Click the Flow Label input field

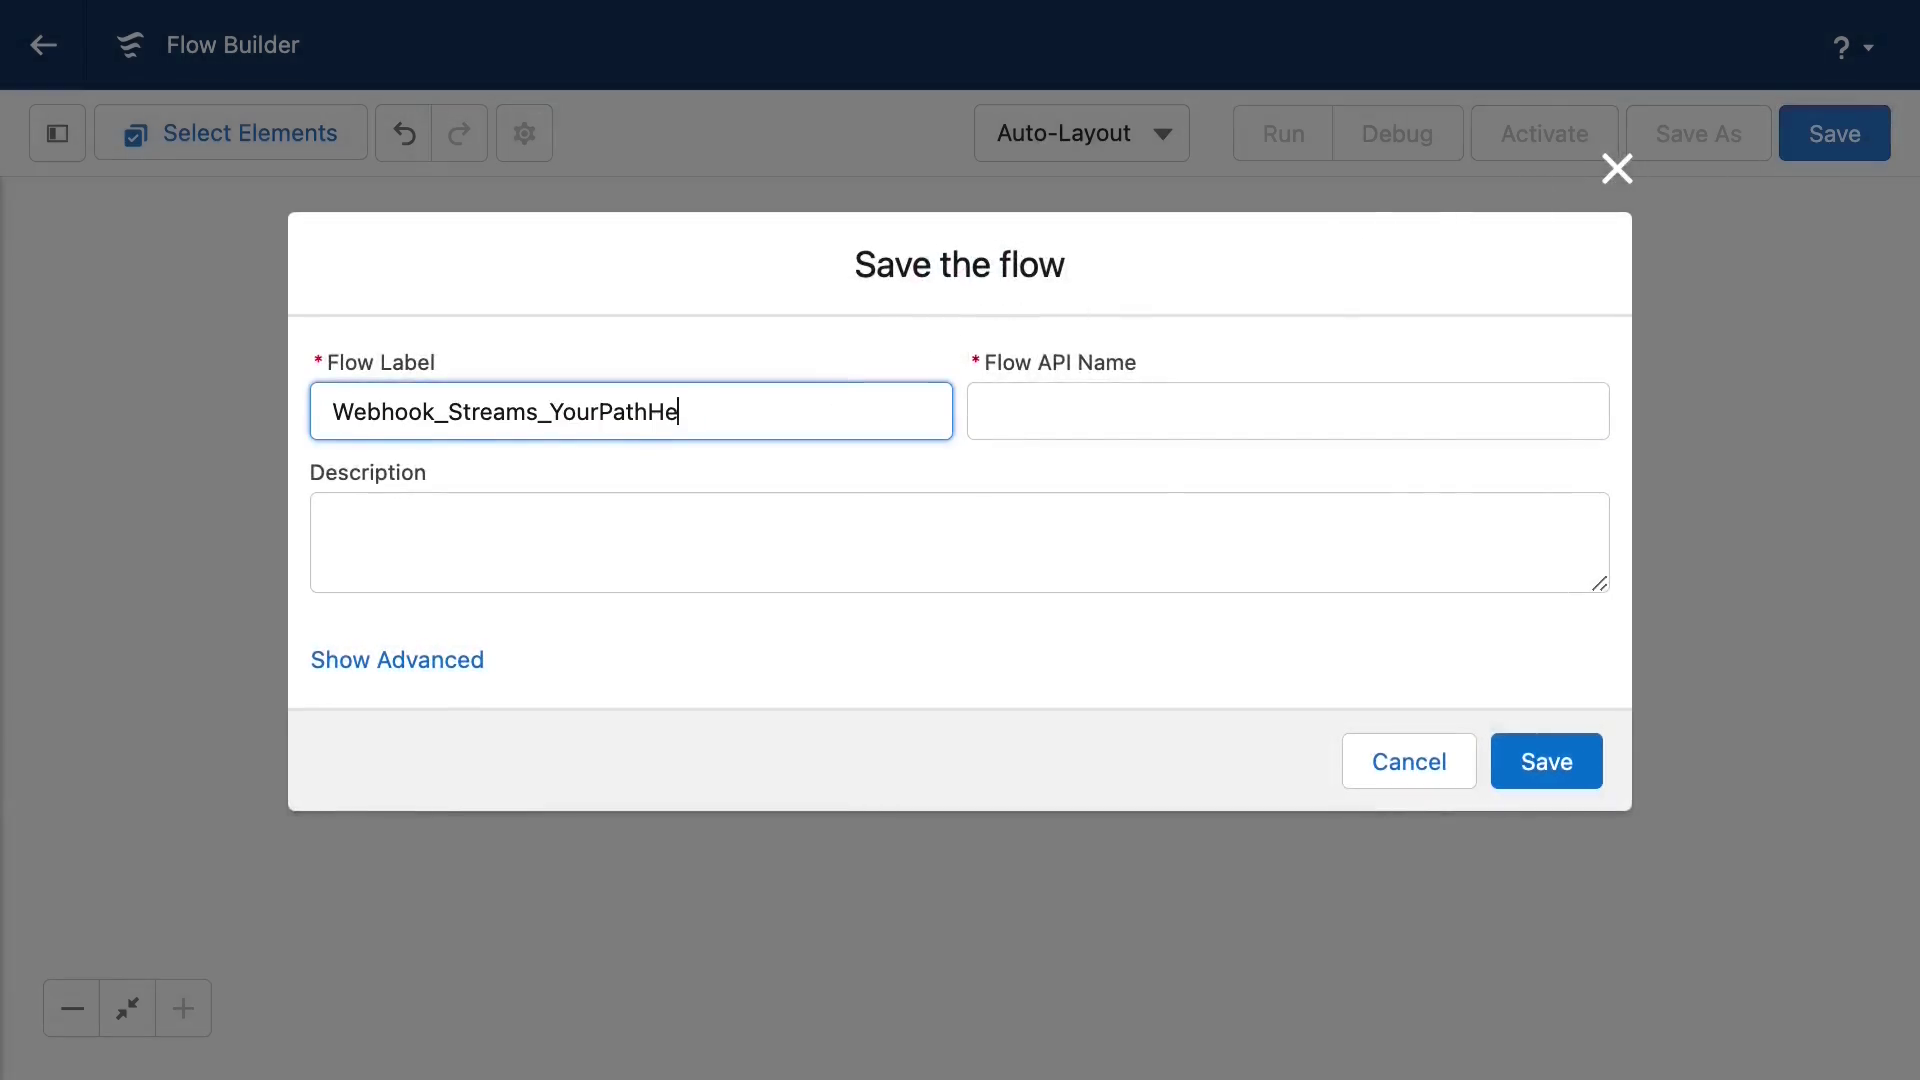(631, 411)
